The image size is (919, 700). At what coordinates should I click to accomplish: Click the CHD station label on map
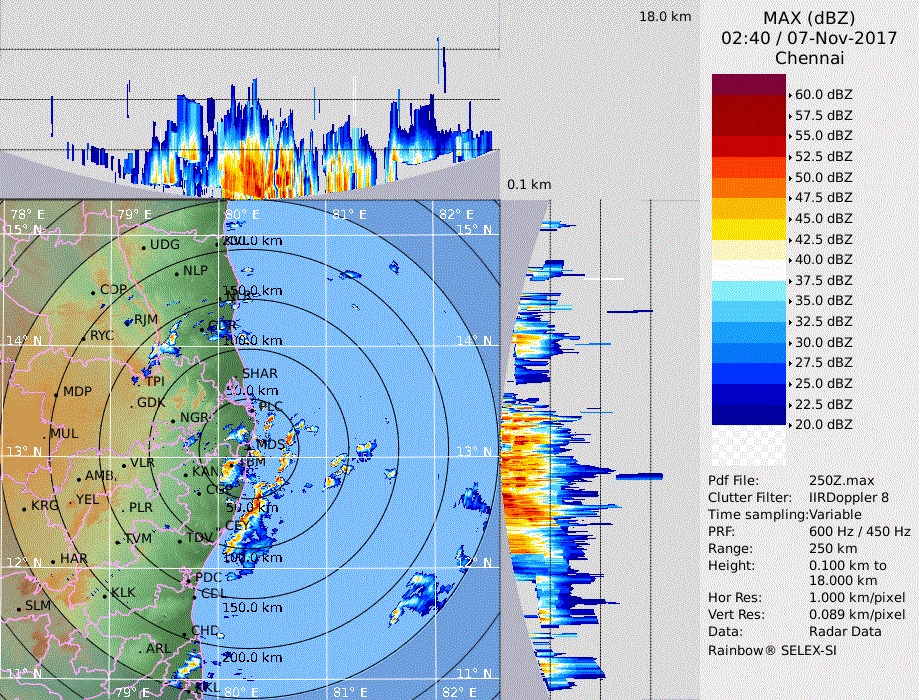coord(205,631)
